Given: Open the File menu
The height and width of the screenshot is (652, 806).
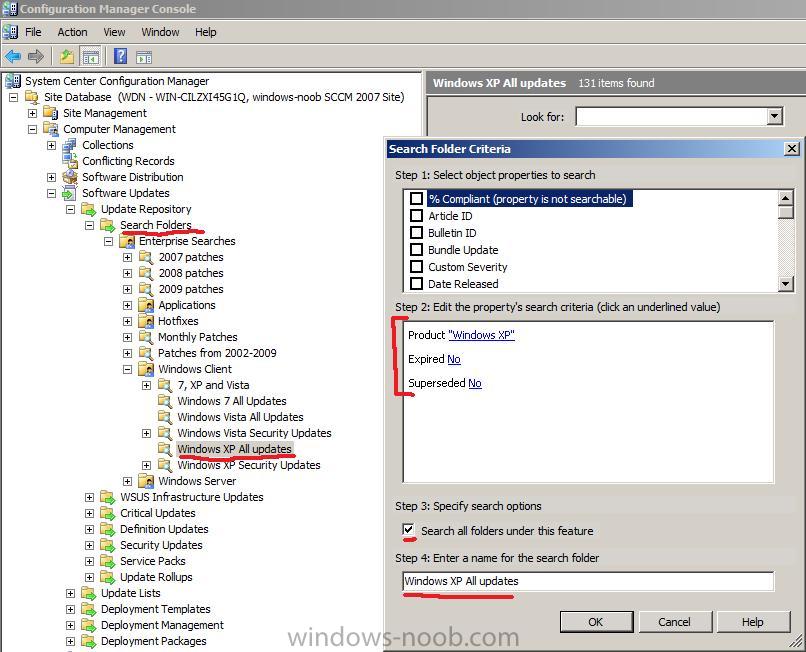Looking at the screenshot, I should click(x=33, y=32).
